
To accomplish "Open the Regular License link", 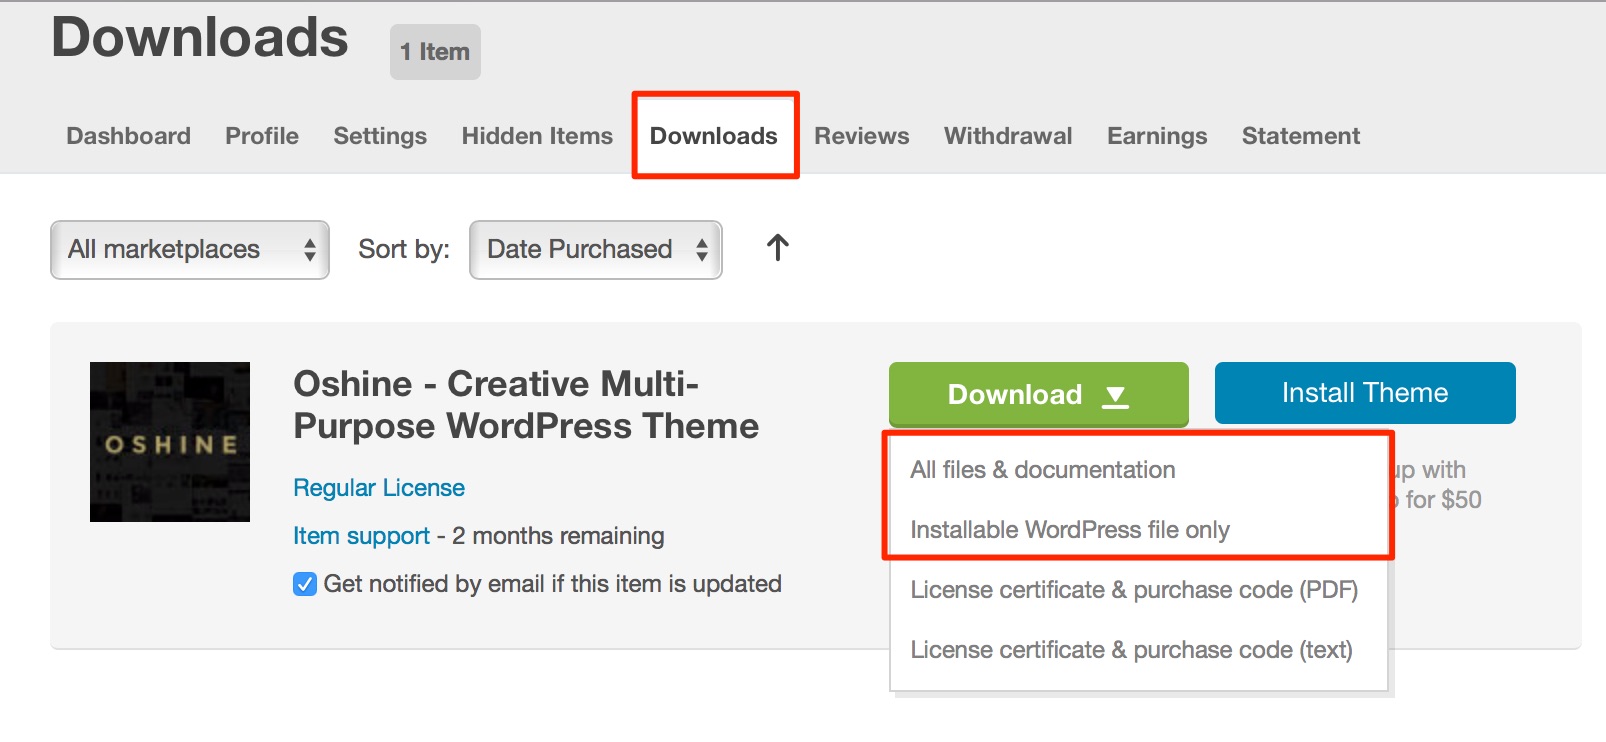I will [x=379, y=488].
